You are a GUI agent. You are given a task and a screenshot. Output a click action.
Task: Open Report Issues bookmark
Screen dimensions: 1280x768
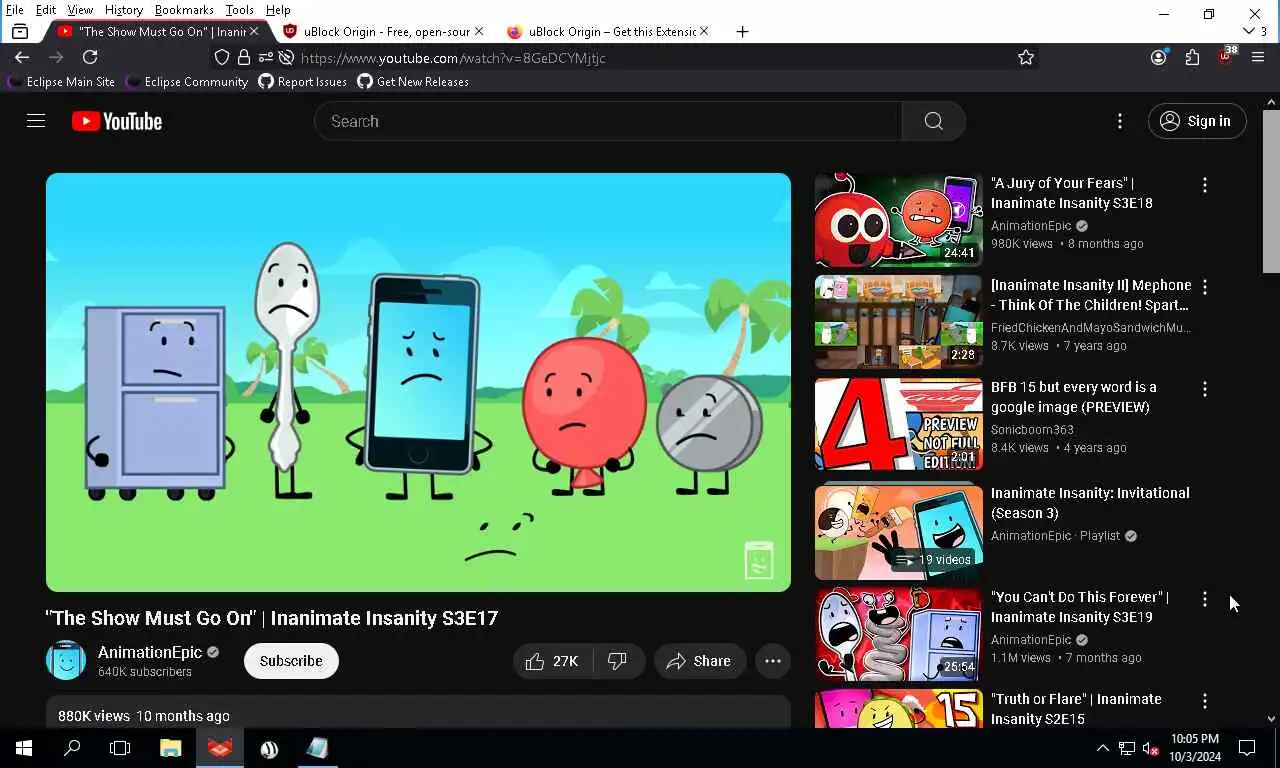(303, 82)
